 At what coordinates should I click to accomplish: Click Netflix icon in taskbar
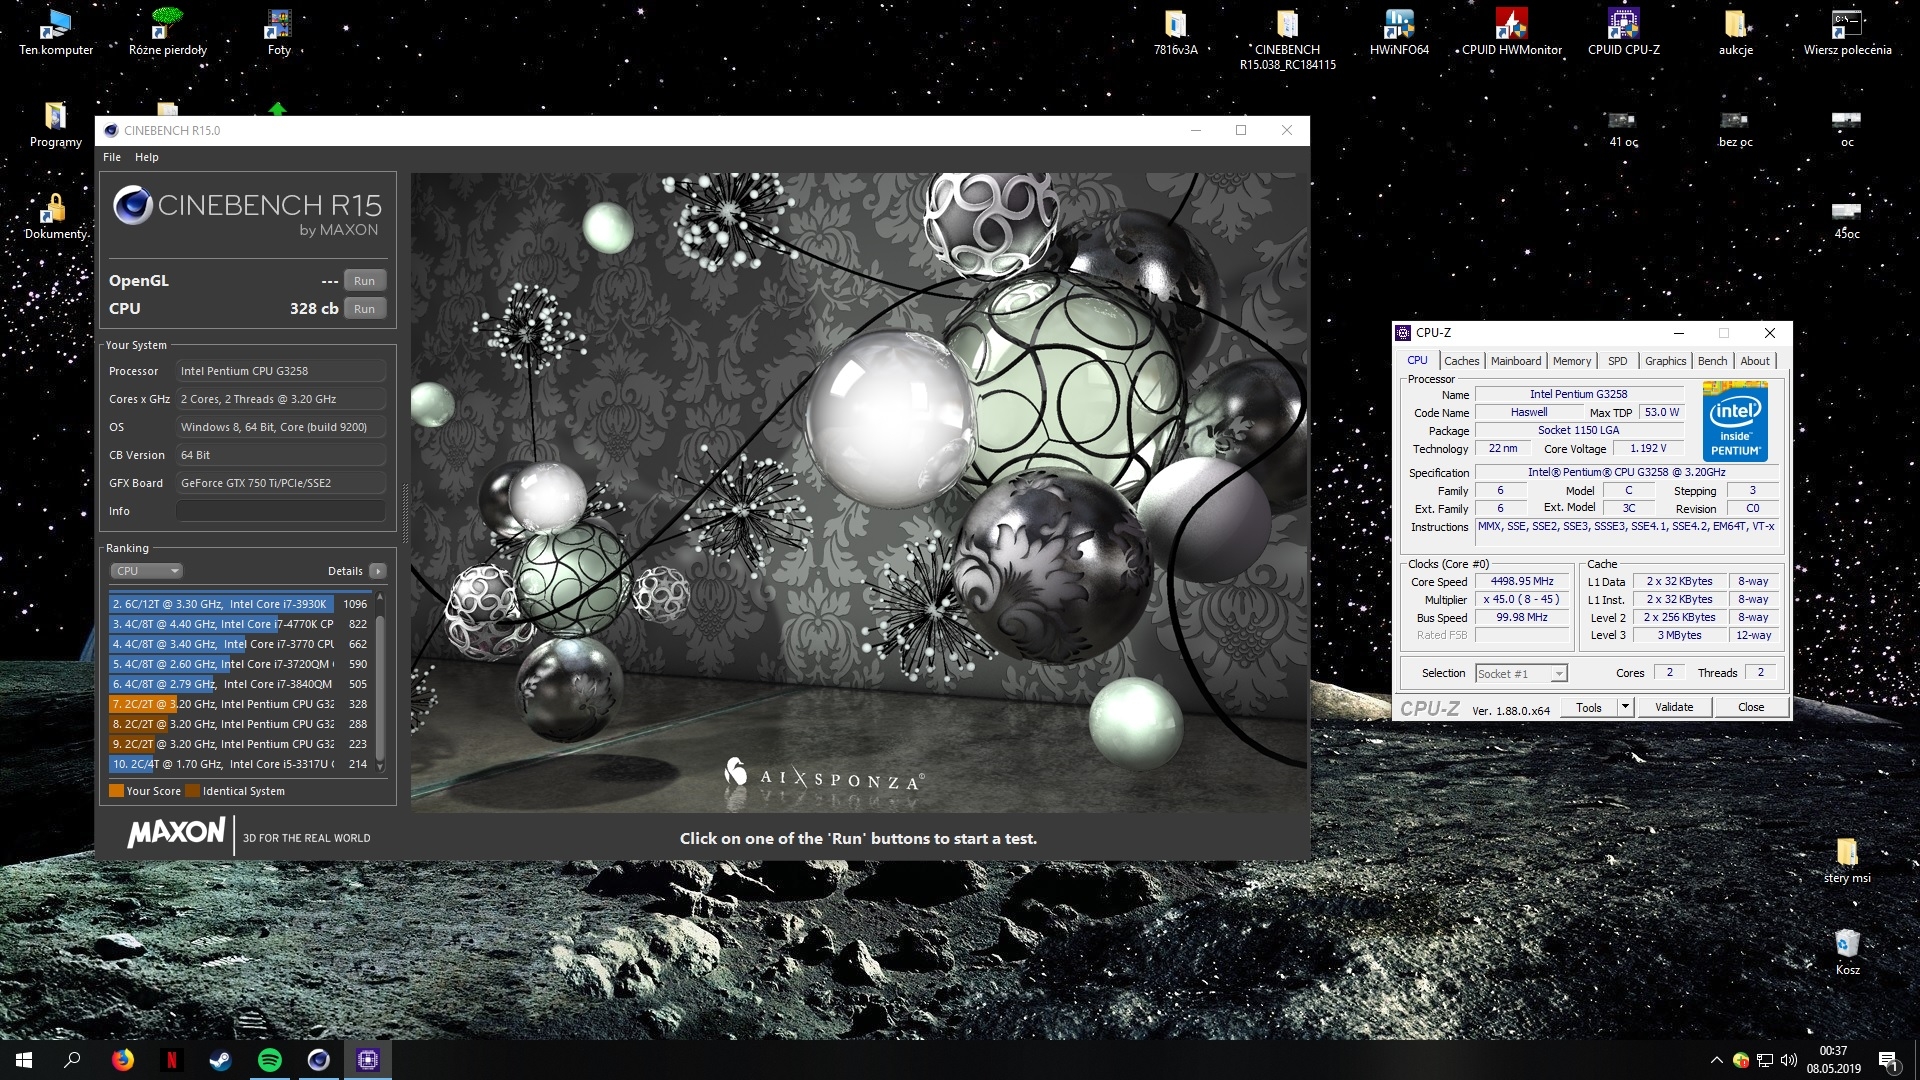pos(172,1060)
